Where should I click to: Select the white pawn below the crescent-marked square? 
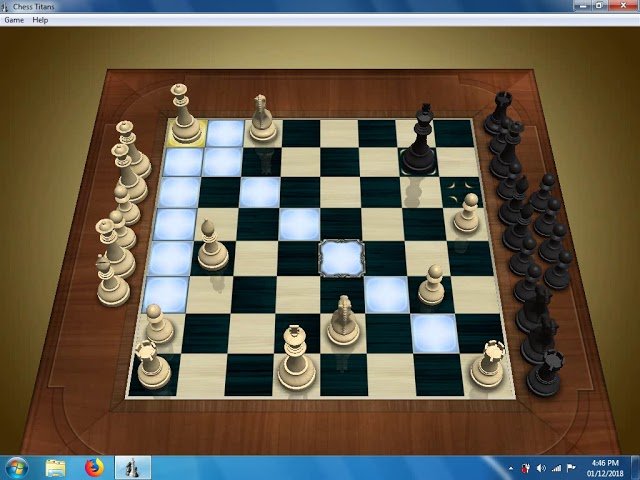click(467, 213)
